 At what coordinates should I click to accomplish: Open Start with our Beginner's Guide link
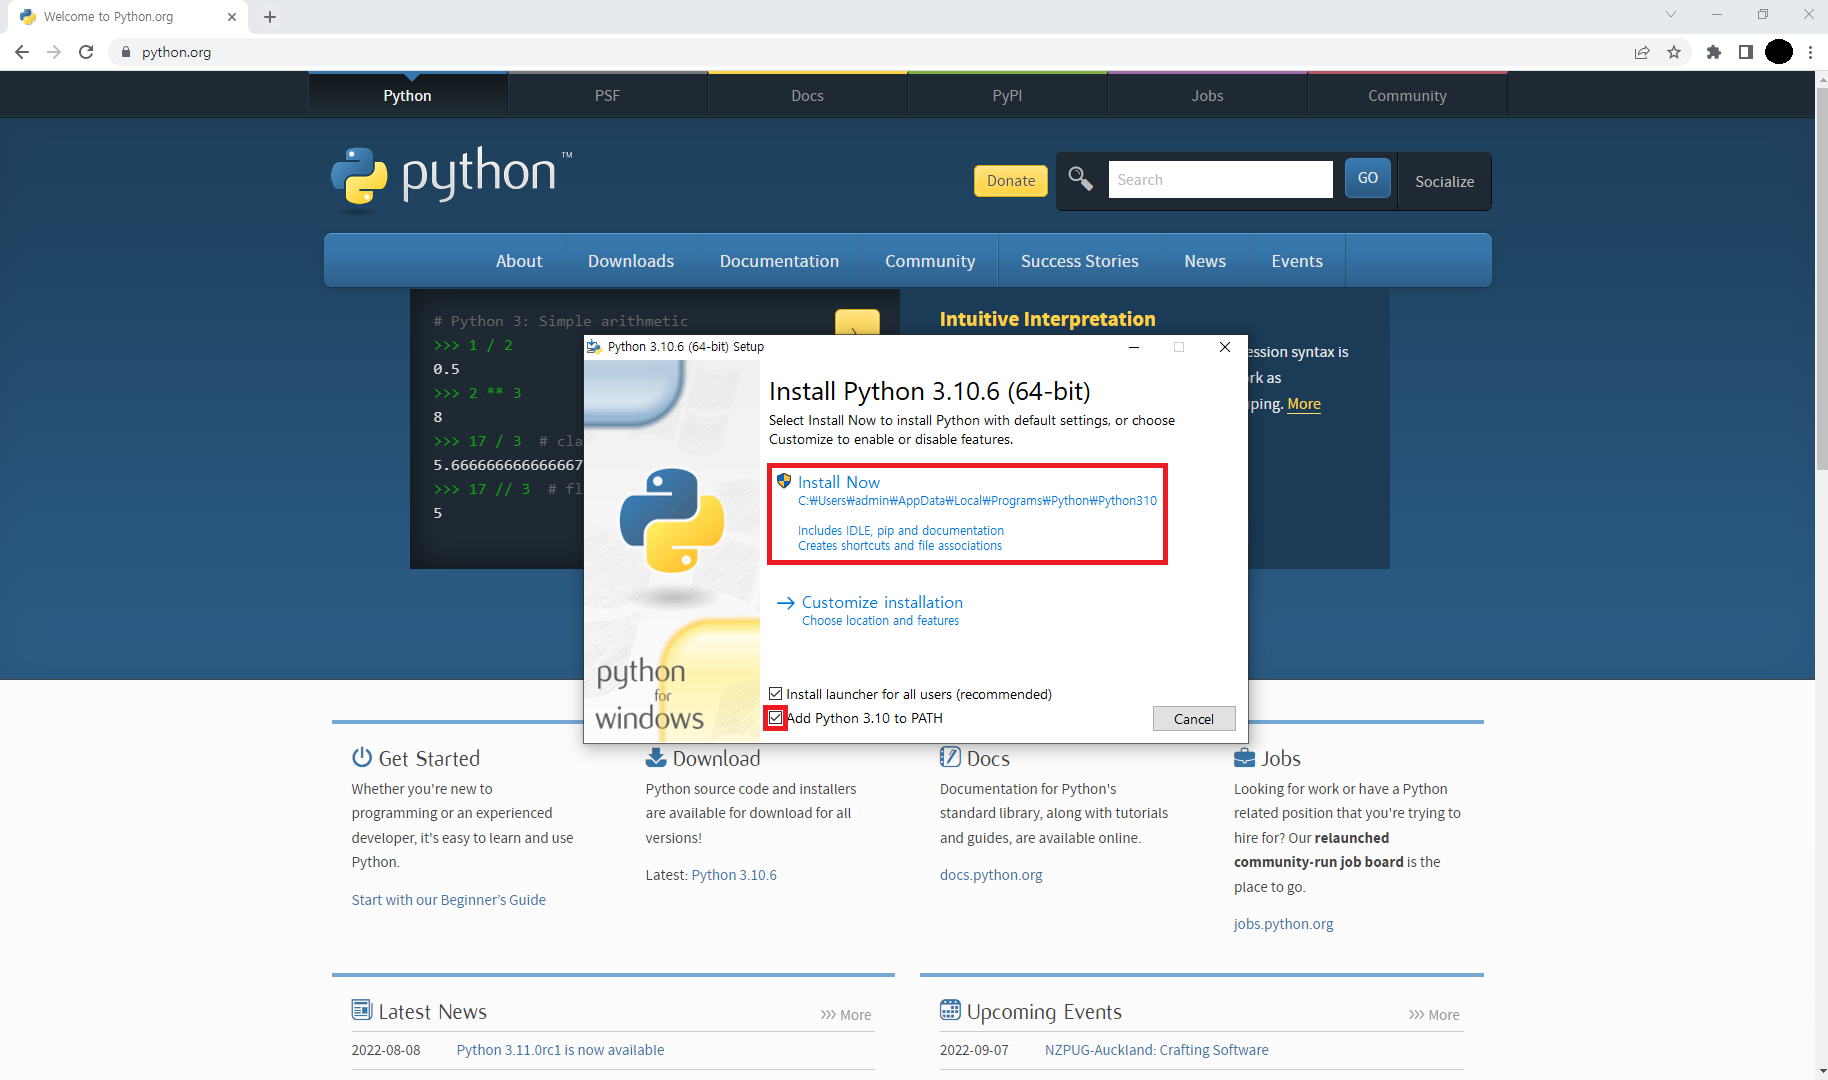pos(448,900)
